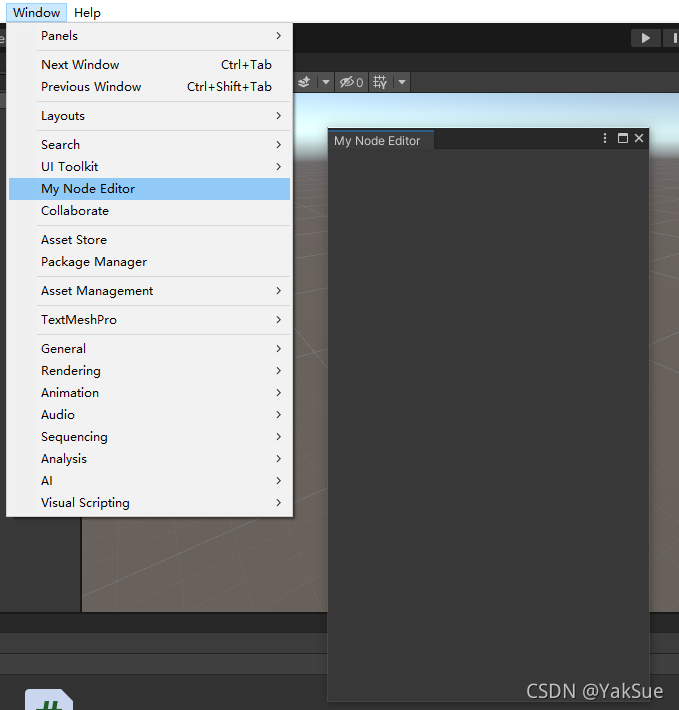Expand the TextMeshPro submenu
This screenshot has width=679, height=710.
[149, 320]
